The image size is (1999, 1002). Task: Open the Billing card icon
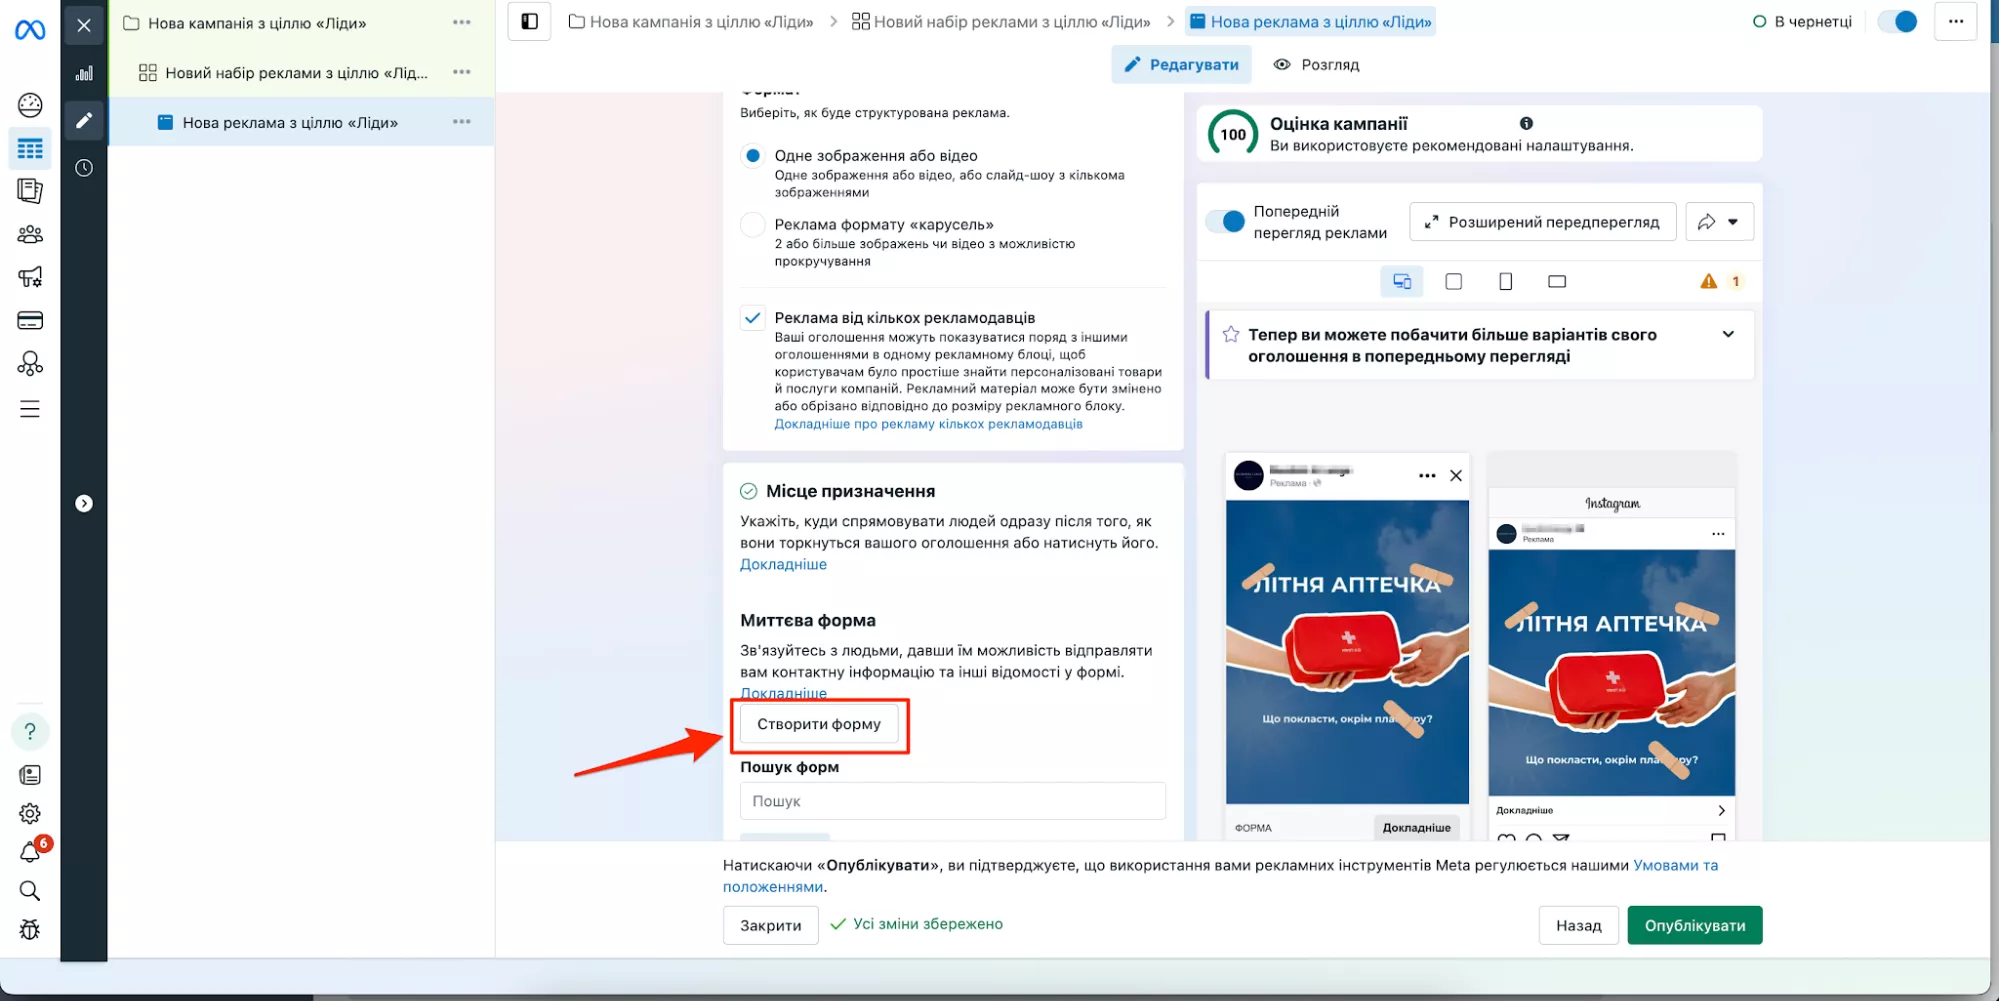(30, 320)
